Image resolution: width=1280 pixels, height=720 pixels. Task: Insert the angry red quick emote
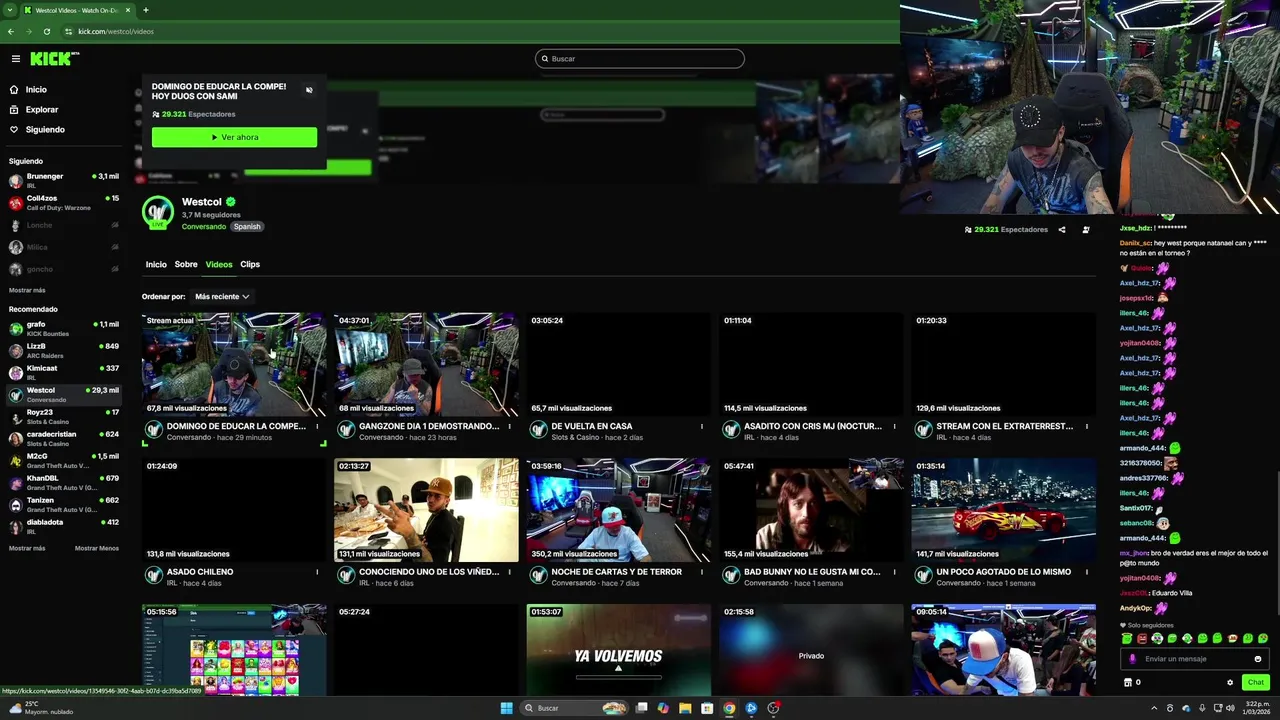pyautogui.click(x=1142, y=638)
